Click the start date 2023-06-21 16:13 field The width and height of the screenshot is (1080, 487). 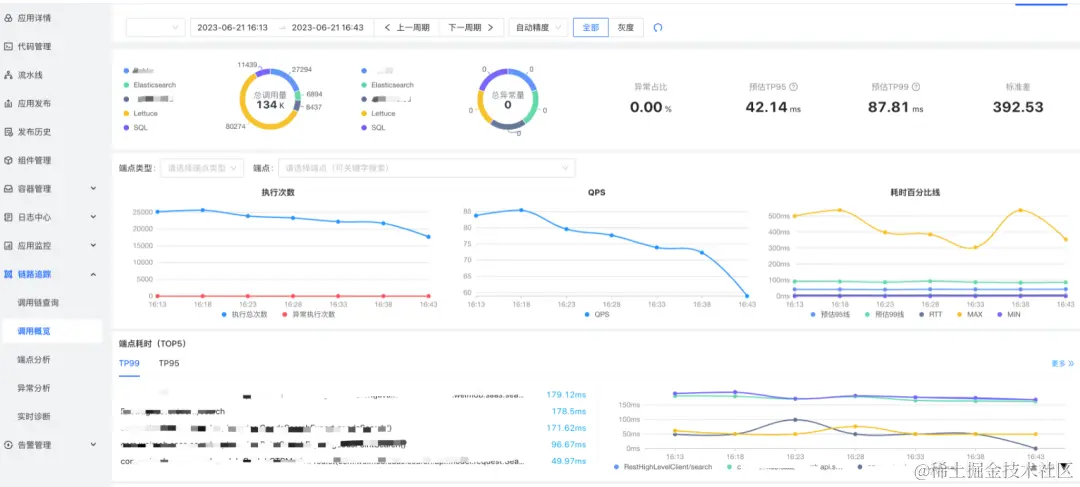(232, 28)
